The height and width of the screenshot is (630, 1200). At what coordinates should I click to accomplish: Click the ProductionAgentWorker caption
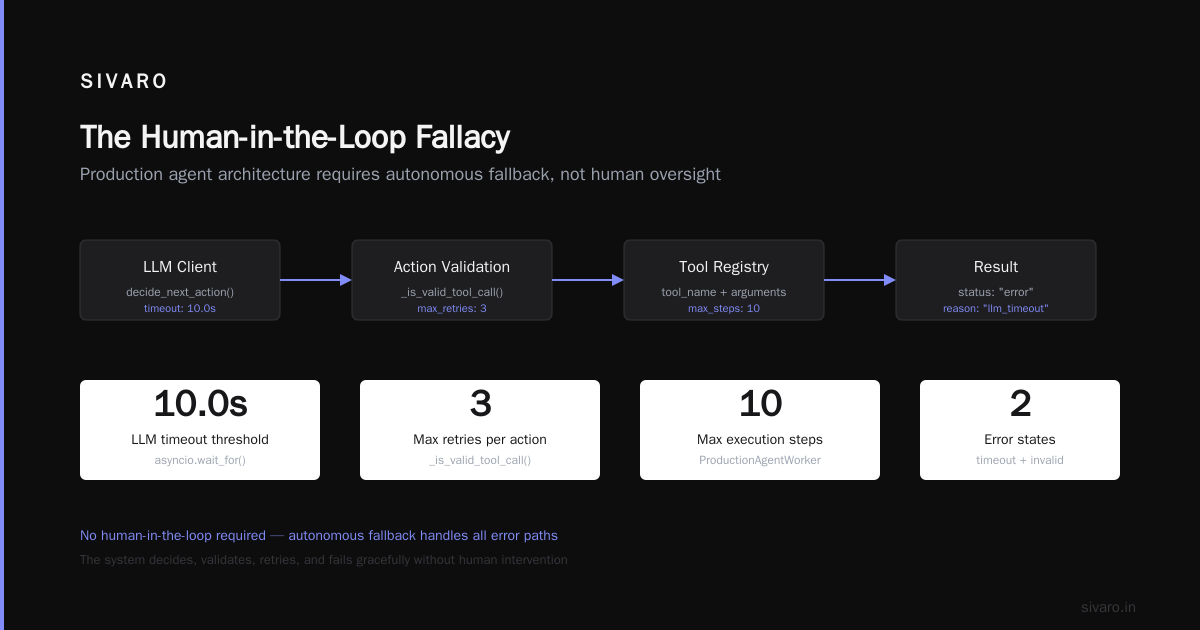(x=760, y=460)
